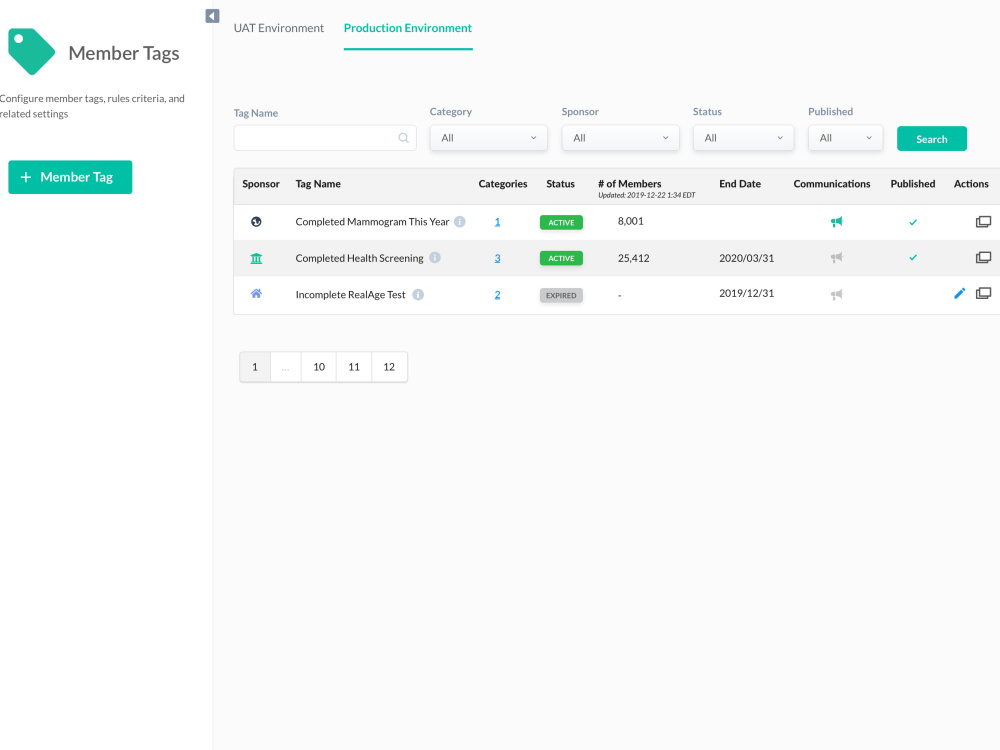Edit Incomplete RealAge Test with pencil icon

(x=960, y=293)
